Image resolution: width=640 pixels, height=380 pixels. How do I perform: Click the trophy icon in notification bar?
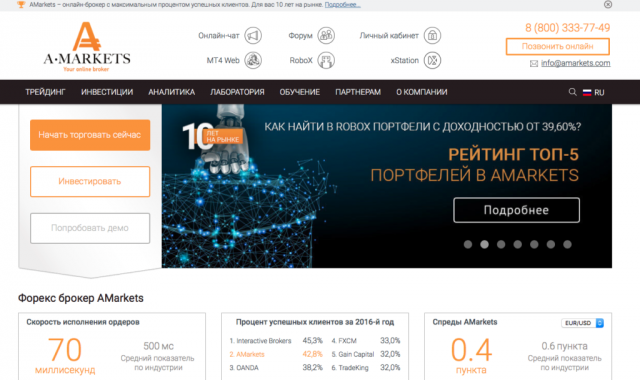coord(21,4)
